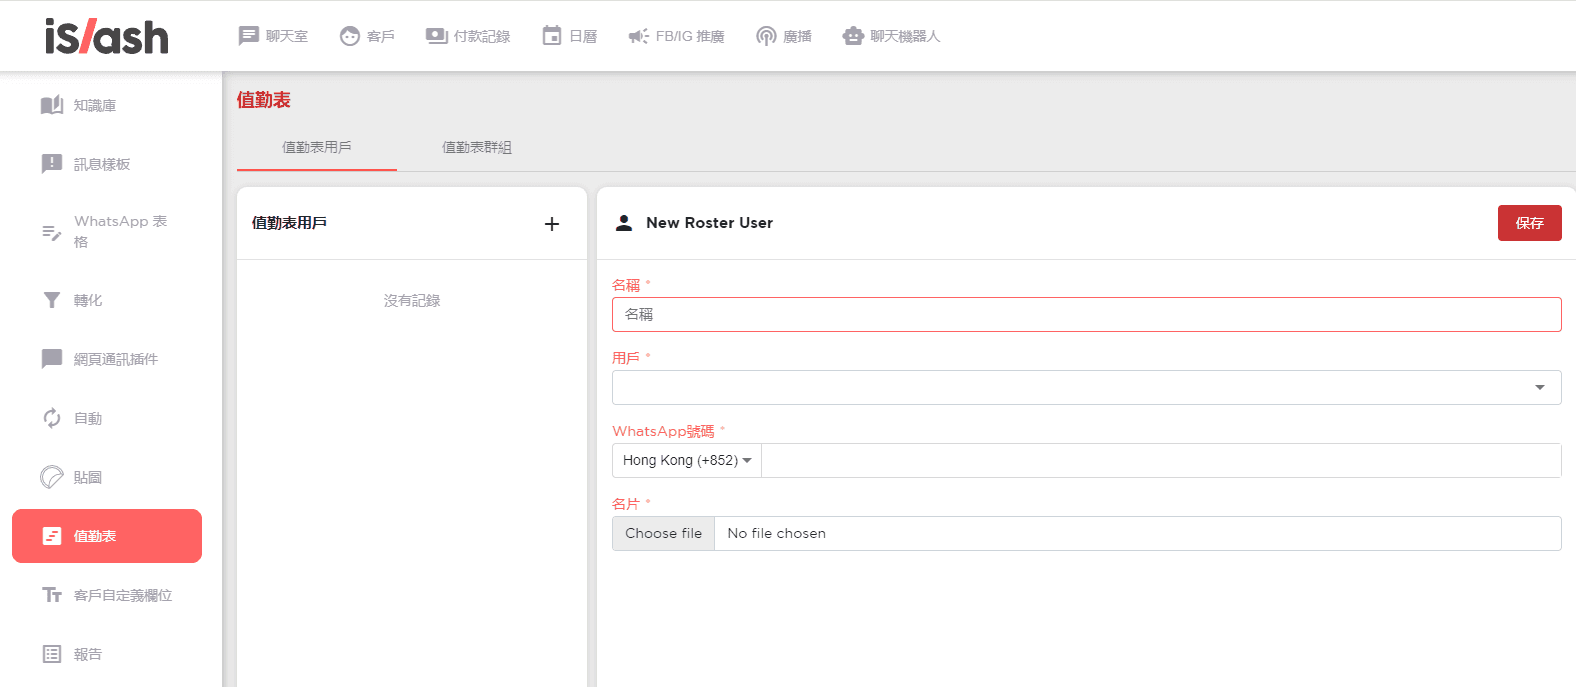Click the automation cycle icon

pos(52,418)
